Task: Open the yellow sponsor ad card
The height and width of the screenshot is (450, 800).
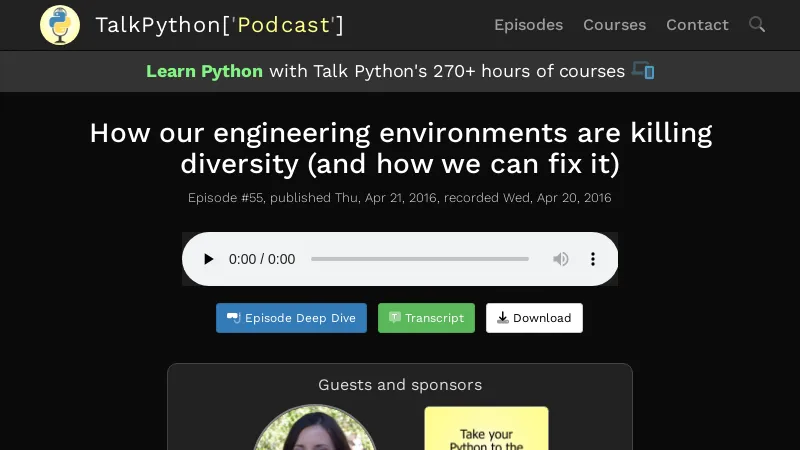Action: click(486, 428)
